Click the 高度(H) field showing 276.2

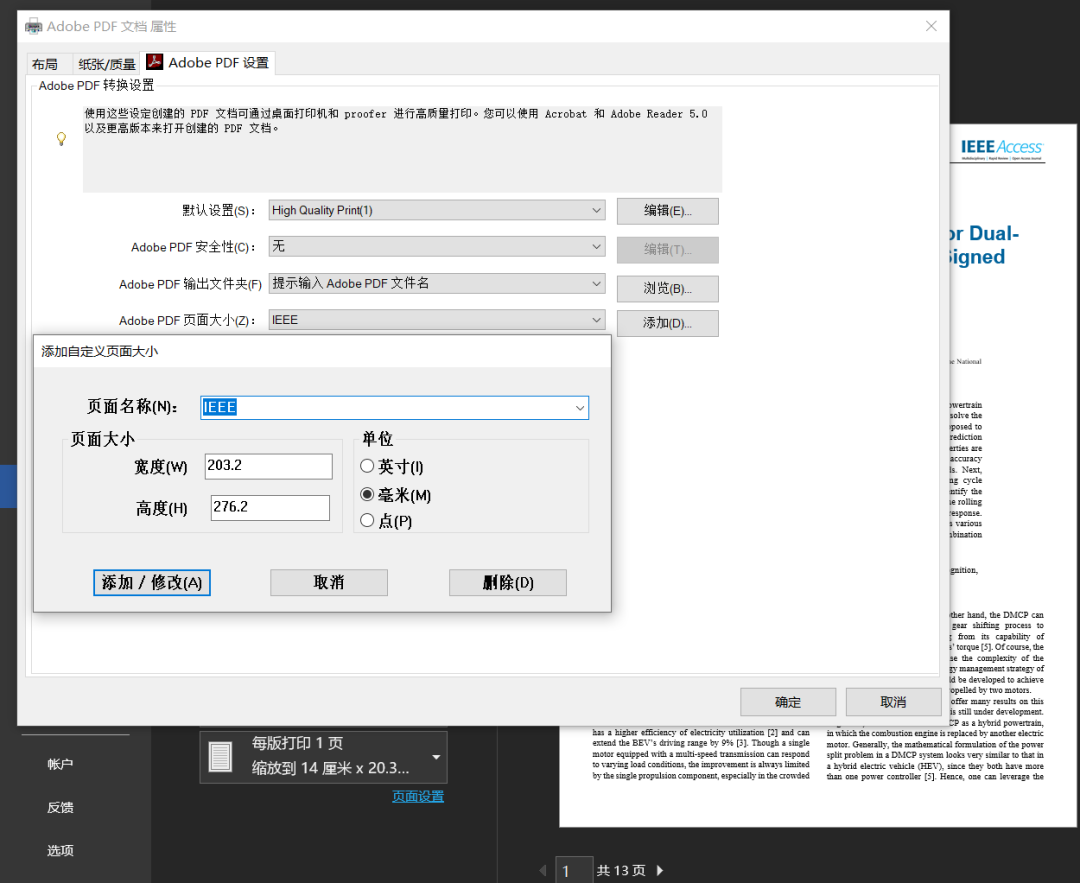270,508
